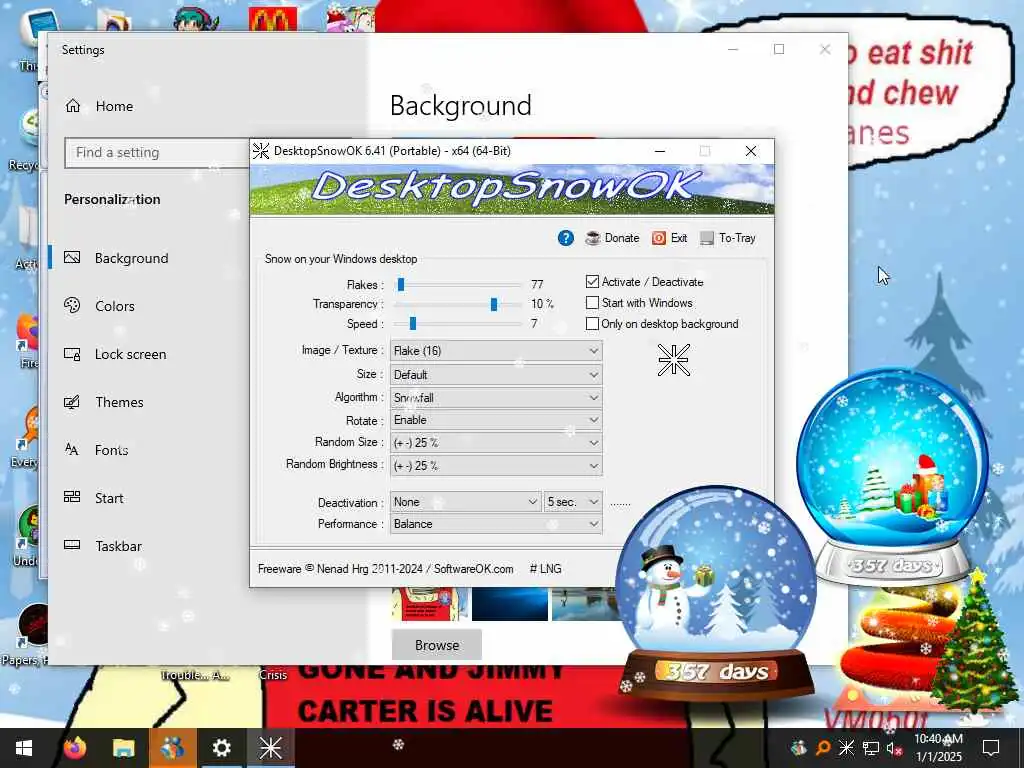The image size is (1024, 768).
Task: Select the dark blue wallpaper thumbnail
Action: [510, 604]
